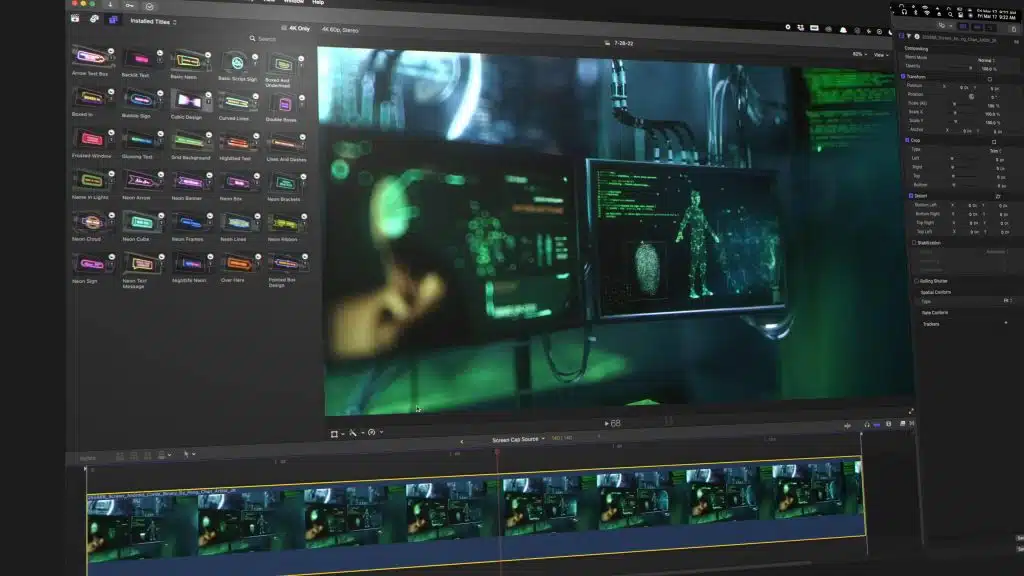Click the Wi-Fi icon in menu bar
Image resolution: width=1024 pixels, height=576 pixels.
926,12
